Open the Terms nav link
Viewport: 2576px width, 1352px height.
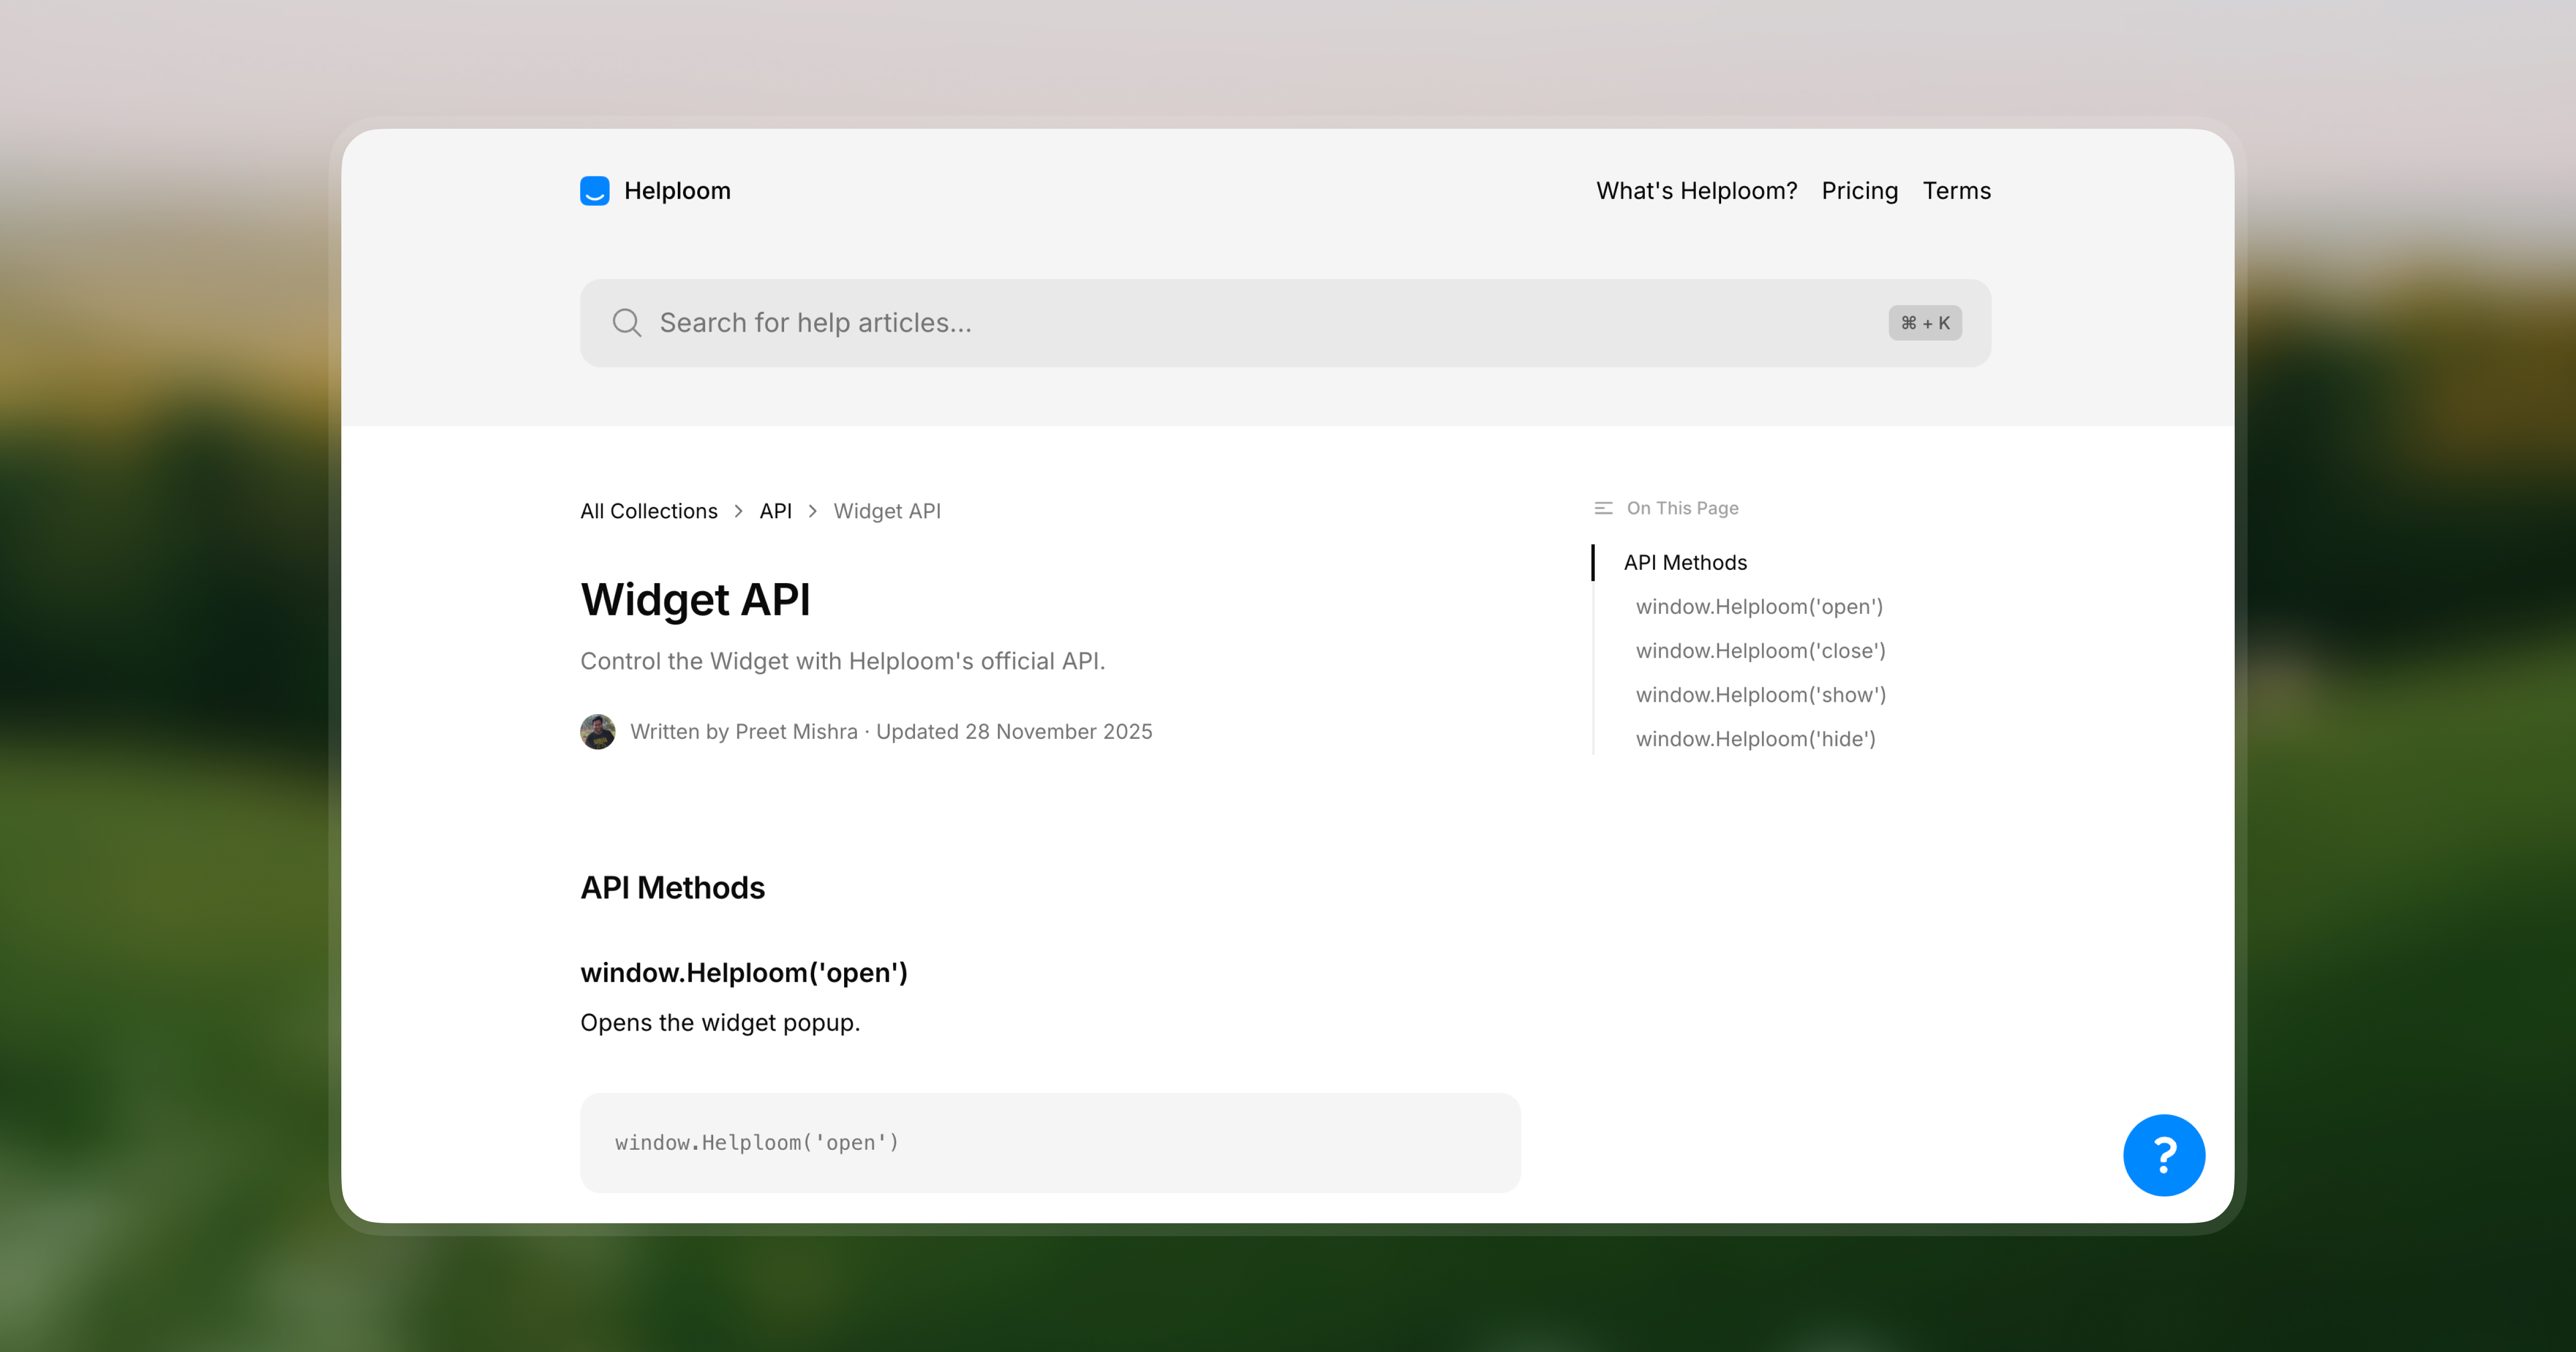click(x=1956, y=191)
